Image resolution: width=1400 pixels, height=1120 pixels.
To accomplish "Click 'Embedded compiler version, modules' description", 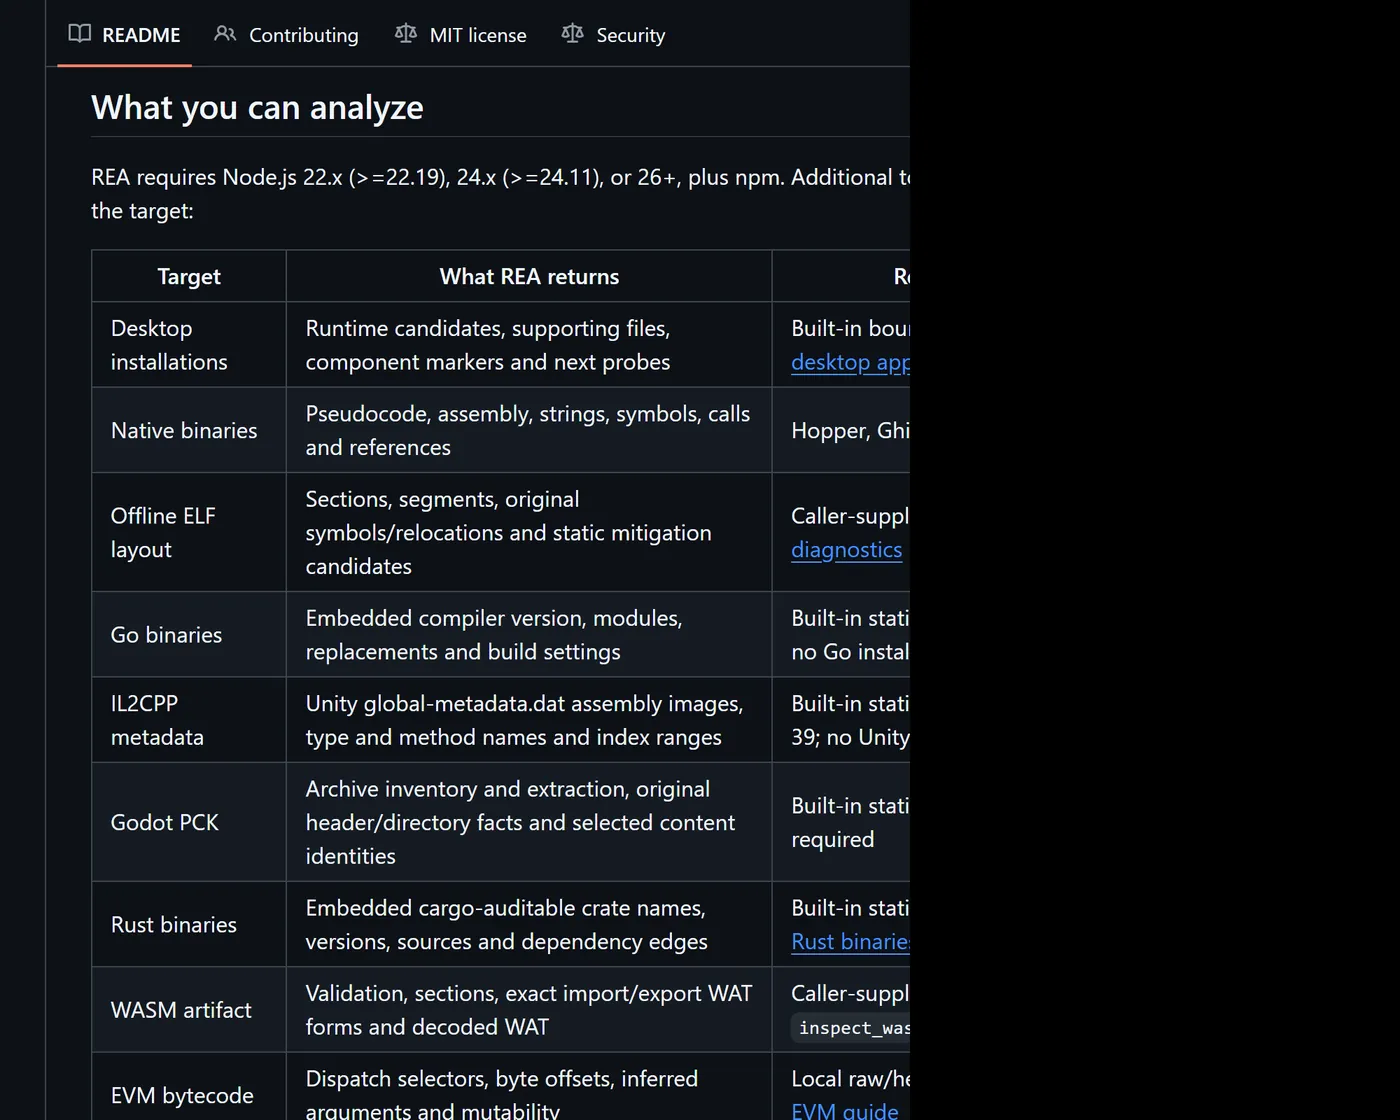I will tap(529, 635).
